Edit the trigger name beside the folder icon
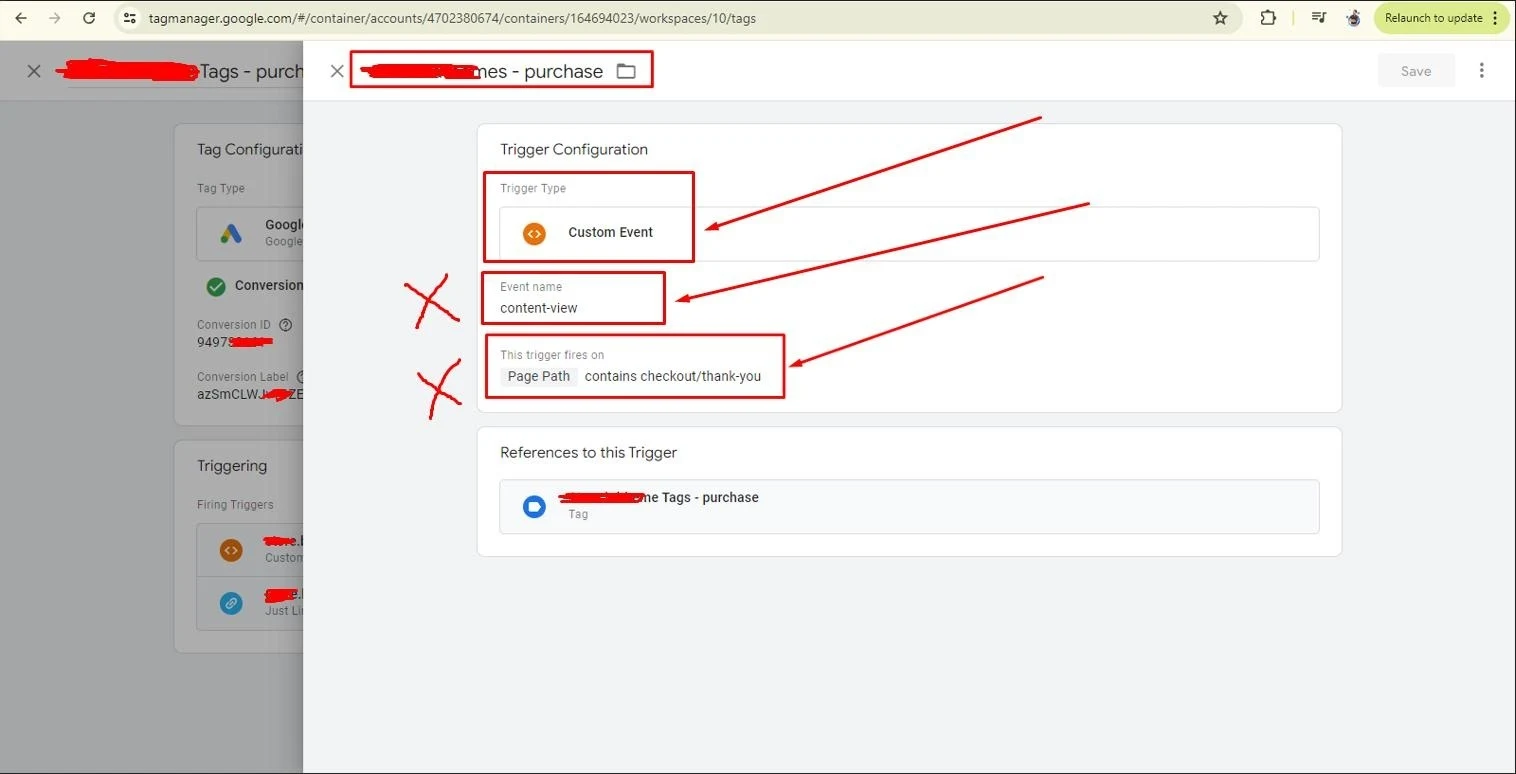This screenshot has width=1516, height=774. point(482,71)
